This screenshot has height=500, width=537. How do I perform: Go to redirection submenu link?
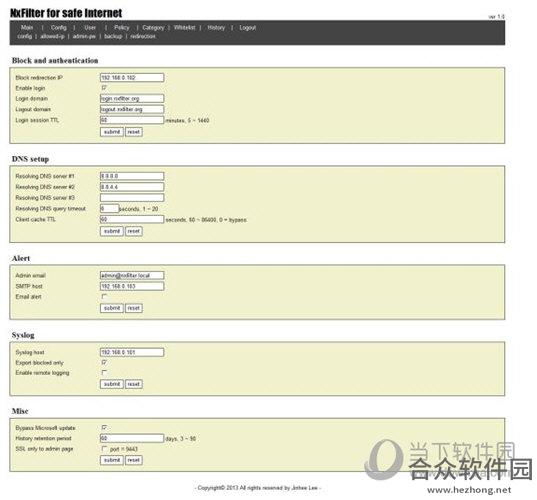[x=143, y=36]
